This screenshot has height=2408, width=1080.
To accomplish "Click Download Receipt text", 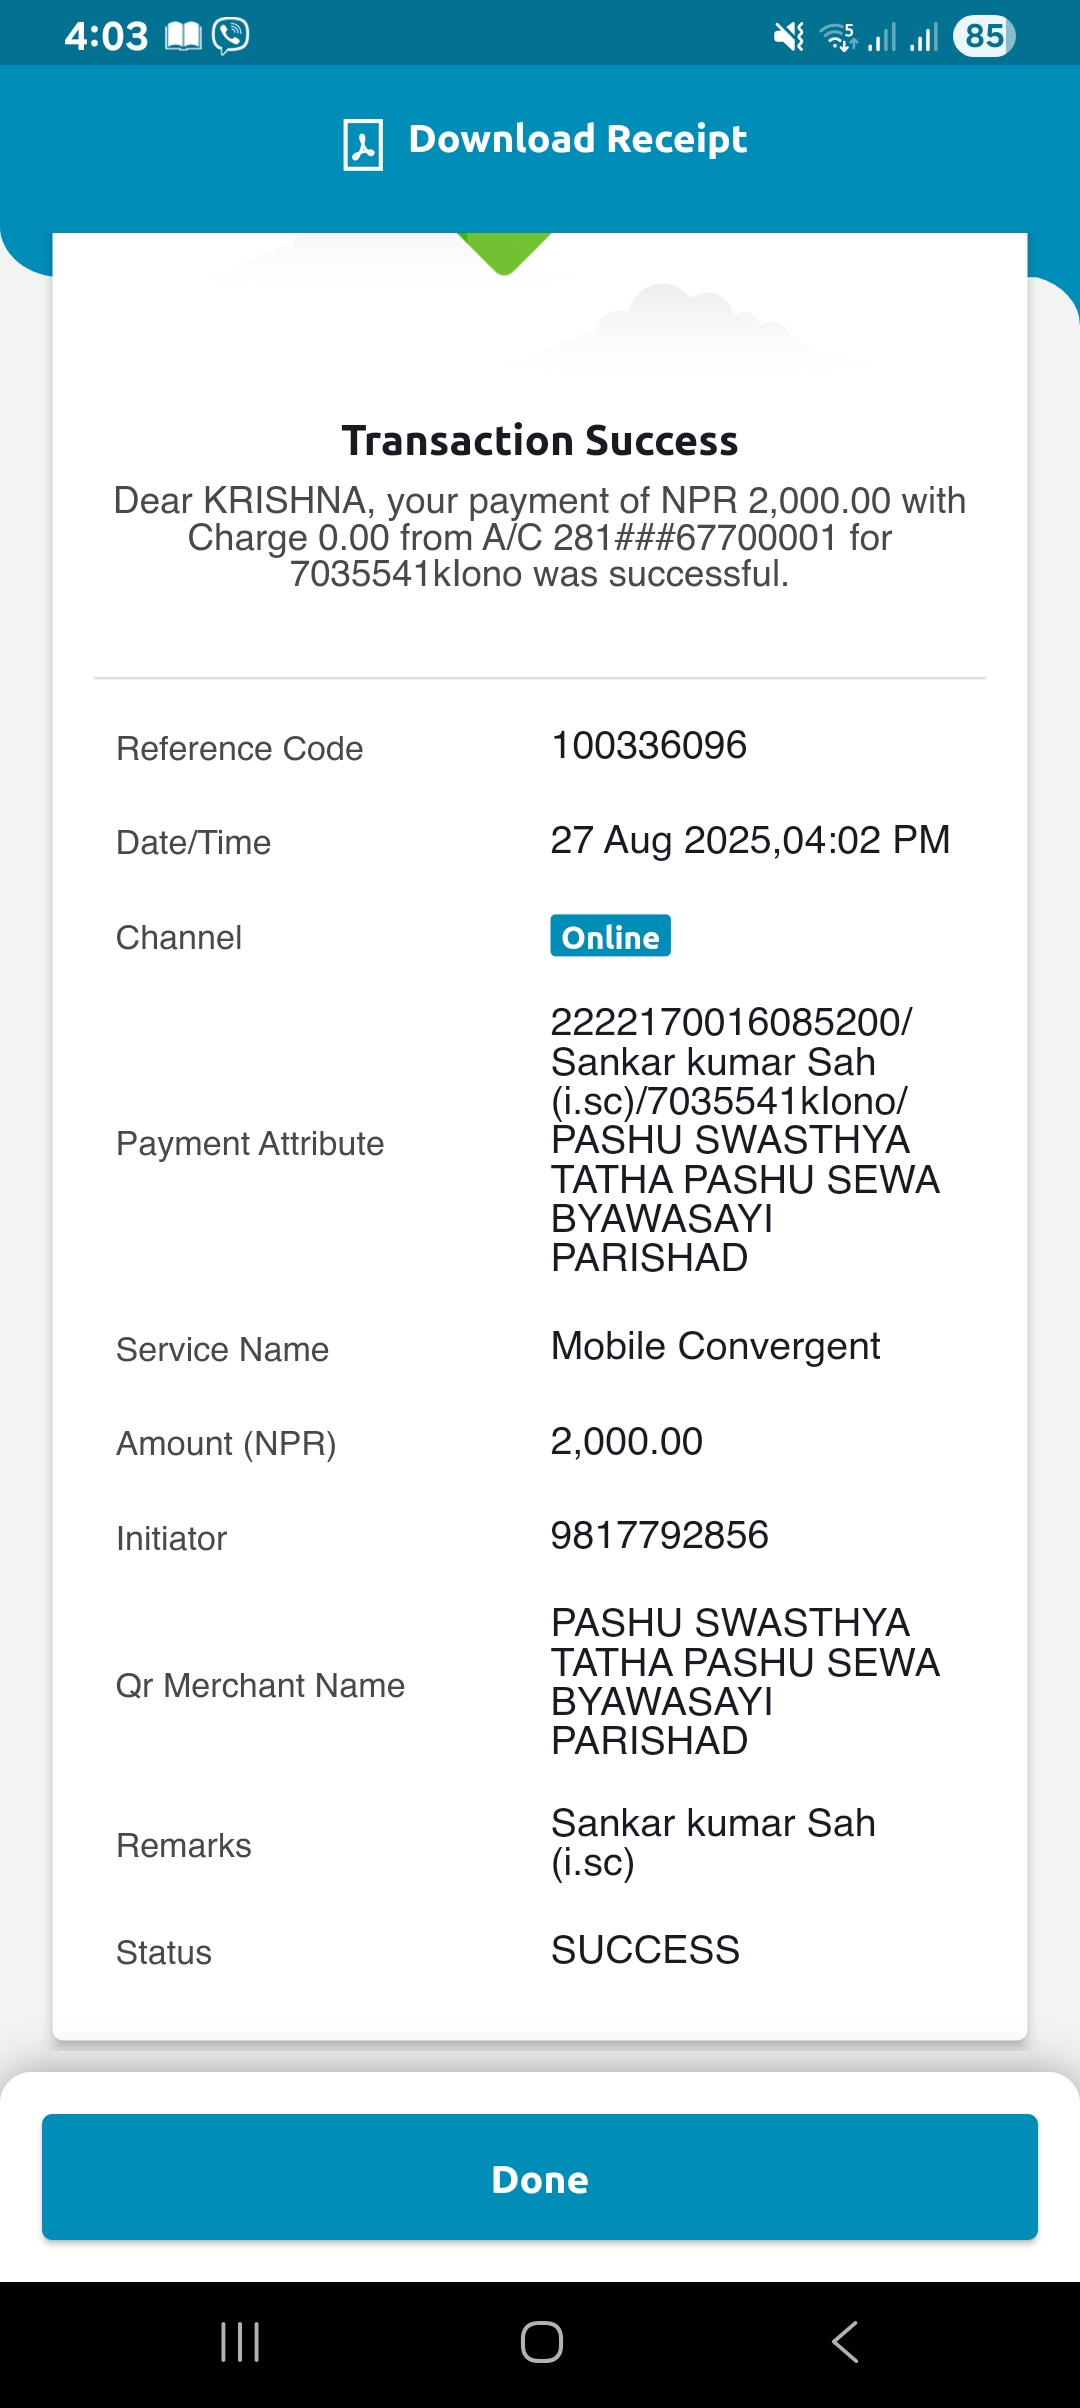I will pos(578,139).
